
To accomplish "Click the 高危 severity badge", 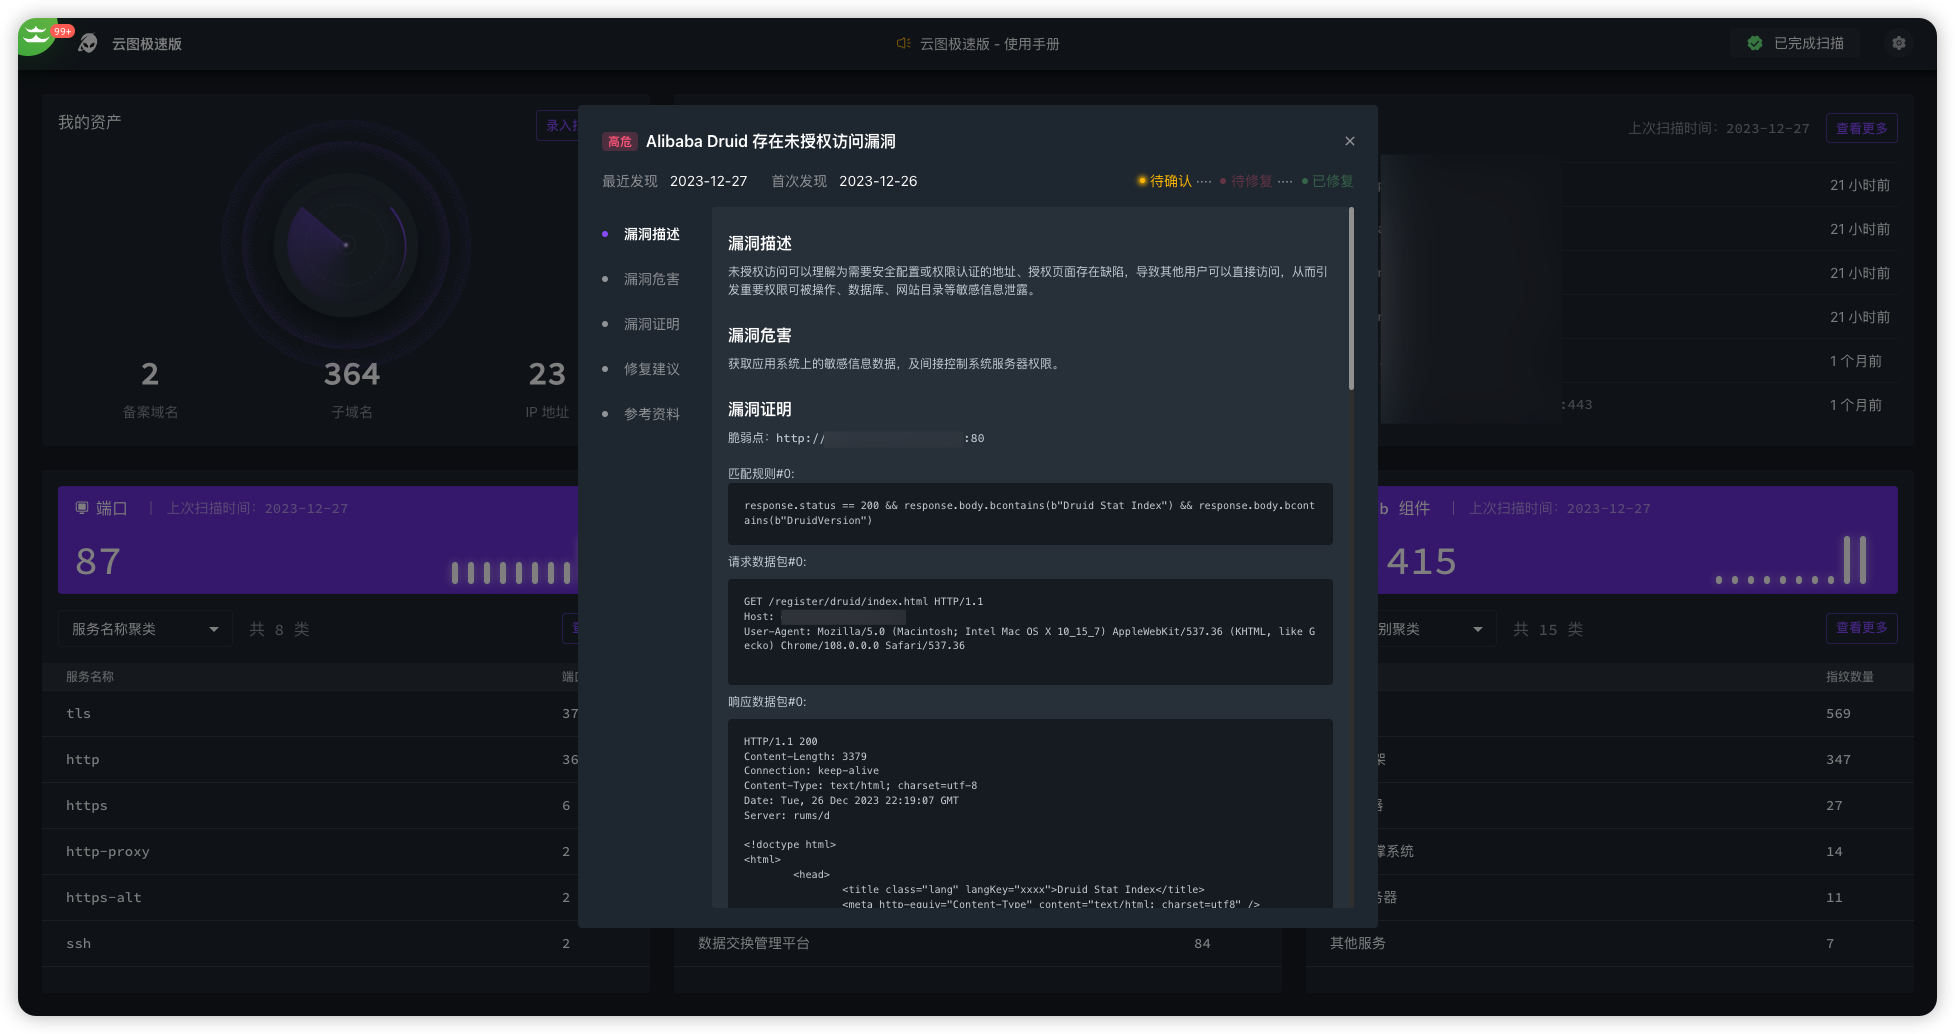I will pos(619,142).
